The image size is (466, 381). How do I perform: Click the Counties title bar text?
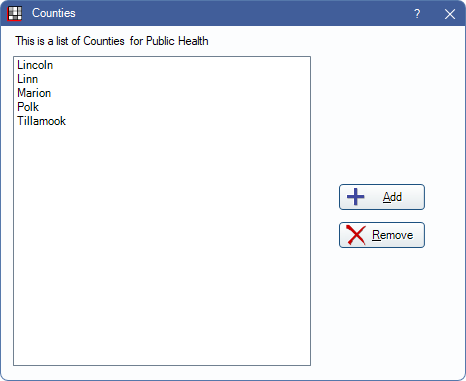[x=54, y=13]
